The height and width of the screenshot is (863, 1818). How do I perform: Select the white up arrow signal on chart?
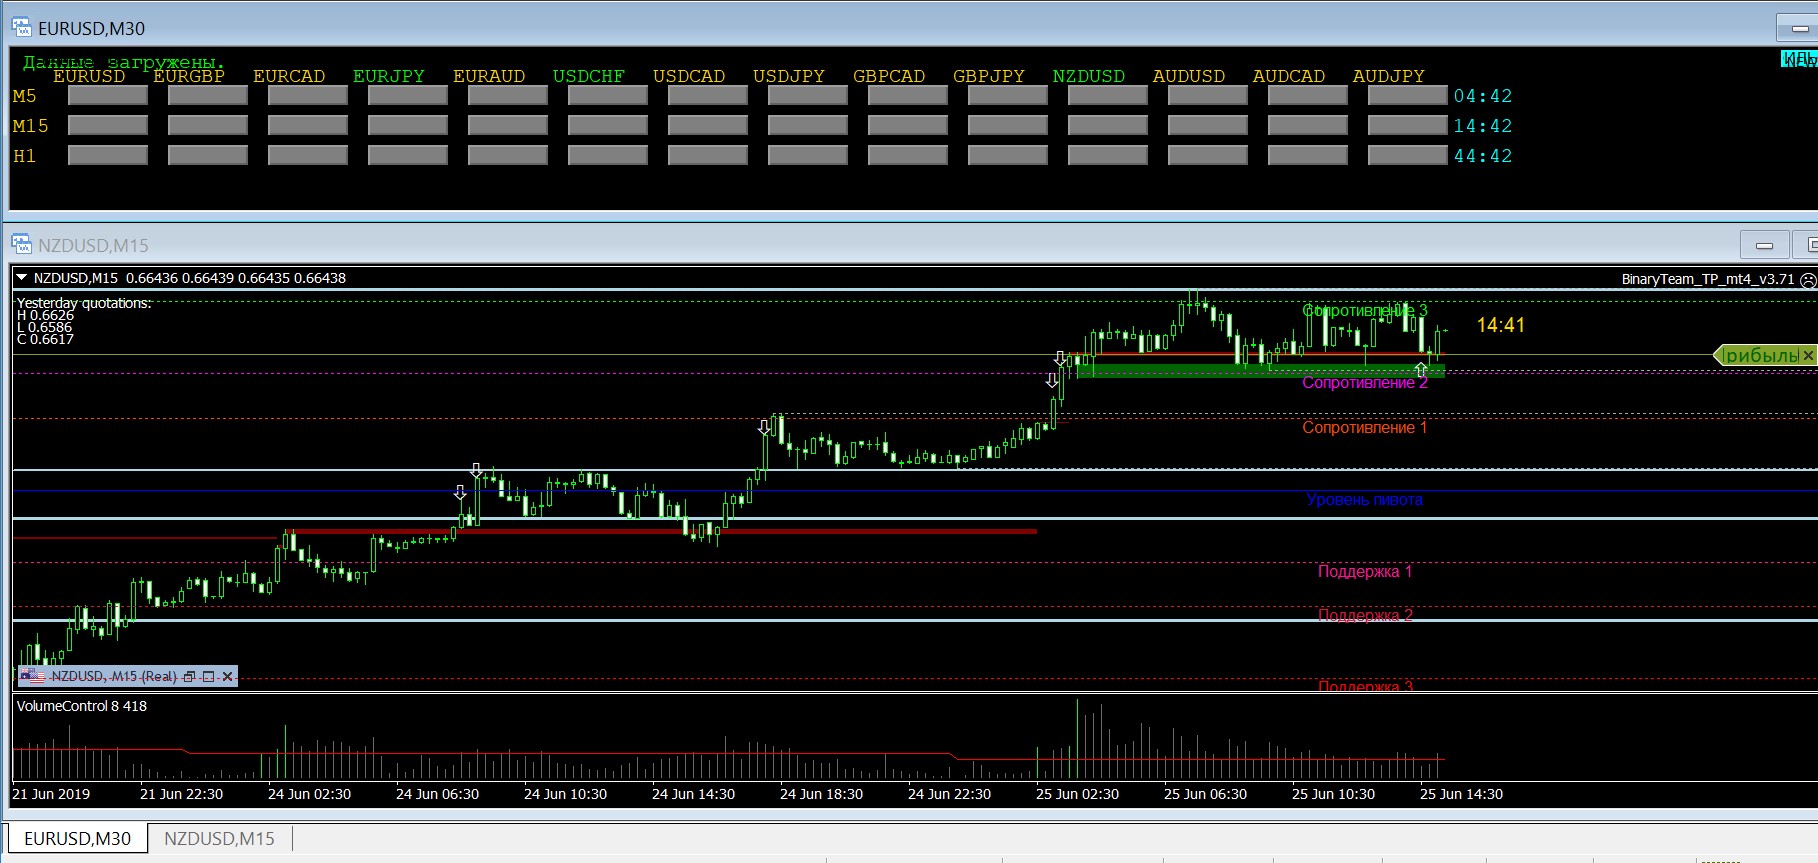(x=1421, y=370)
